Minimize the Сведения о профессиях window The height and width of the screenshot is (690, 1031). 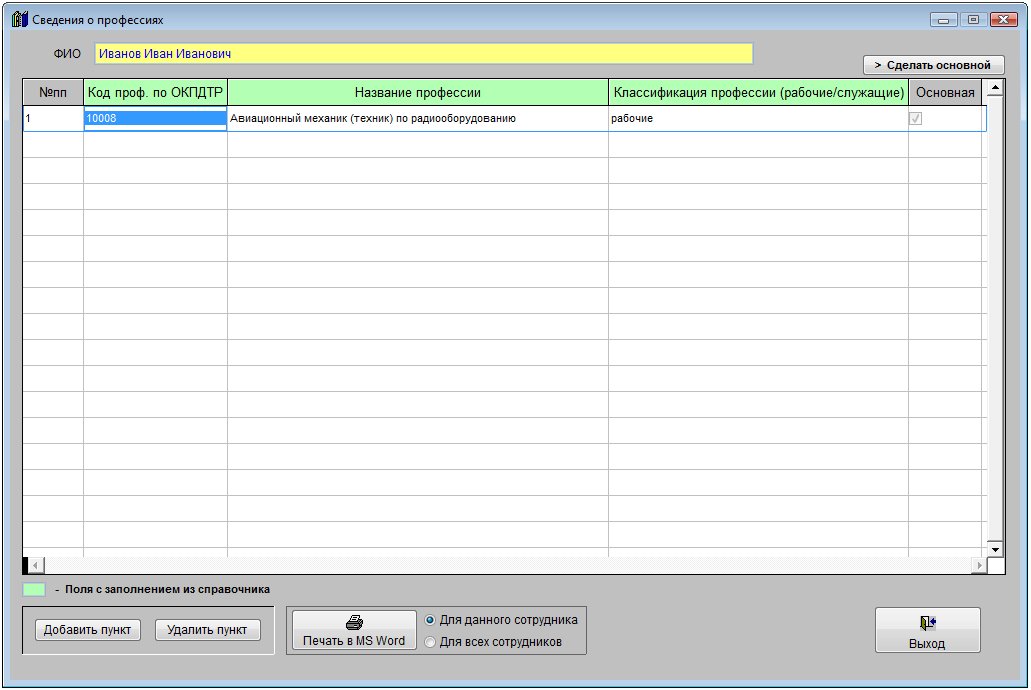coord(944,20)
